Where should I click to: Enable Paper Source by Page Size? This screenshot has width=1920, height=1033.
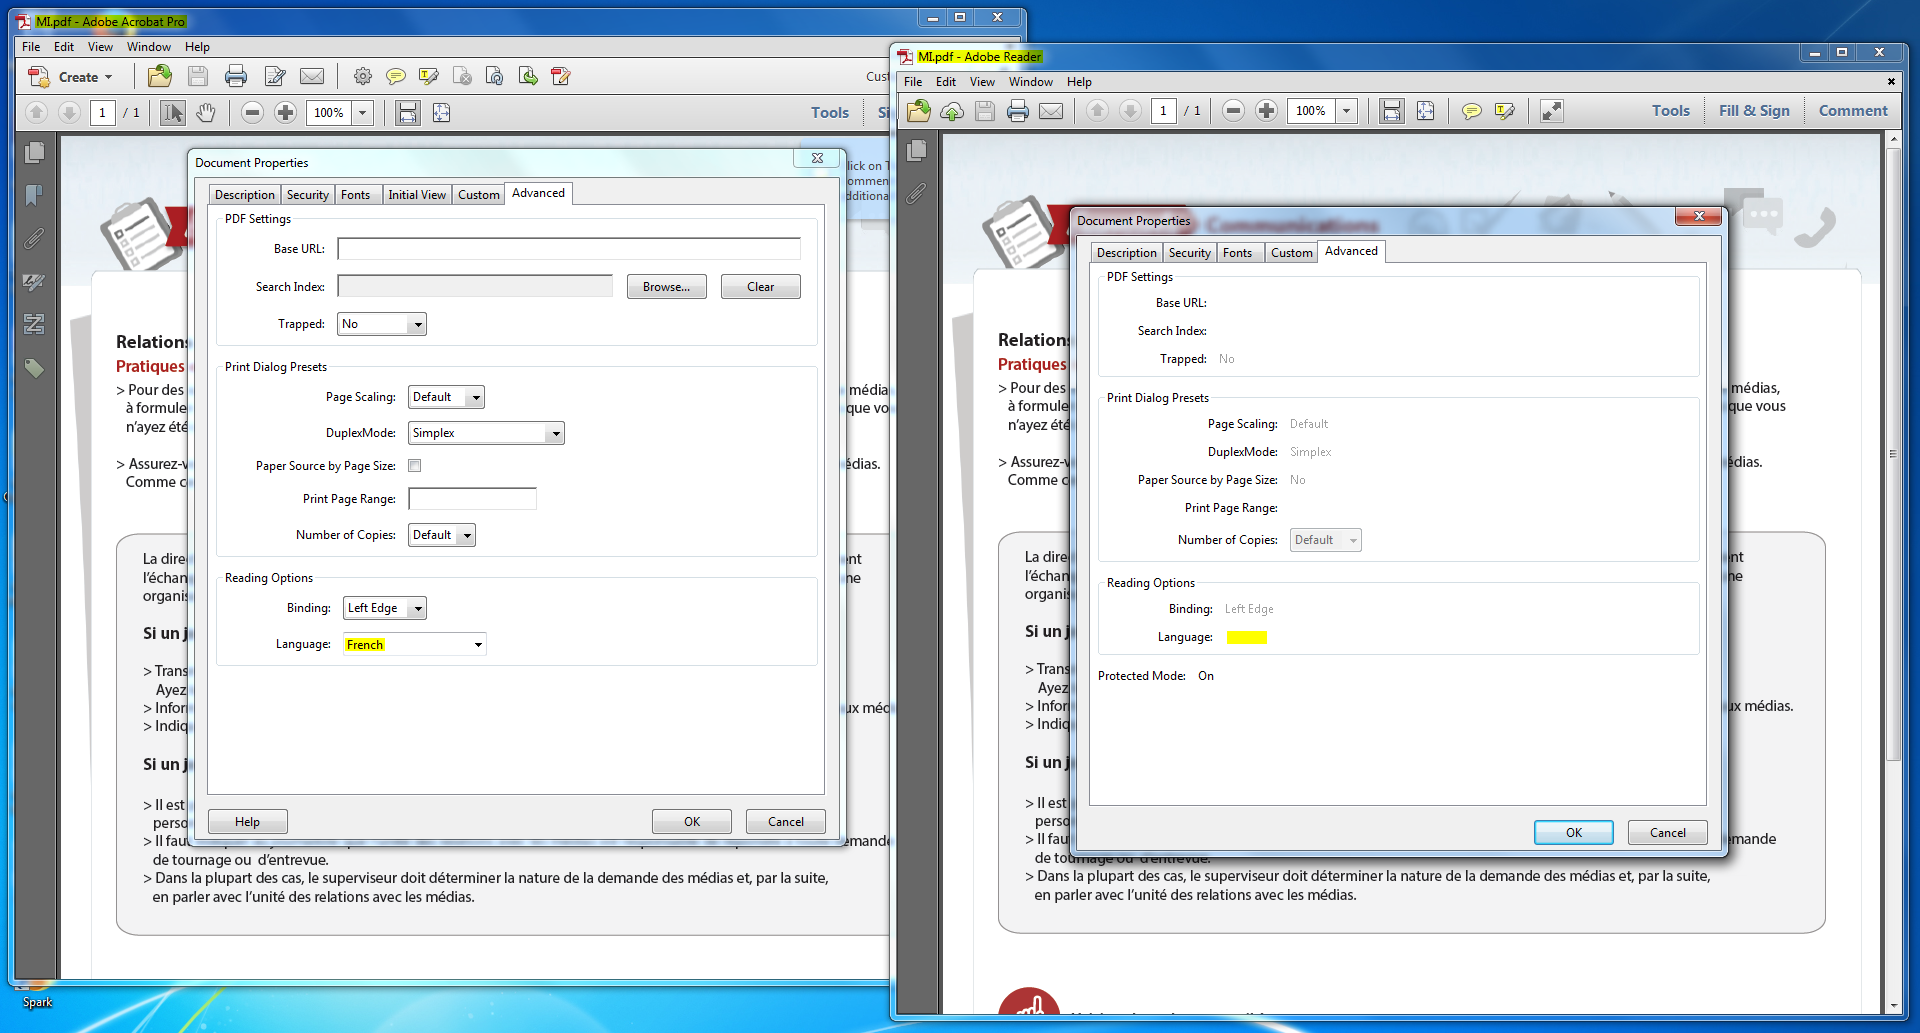coord(415,465)
